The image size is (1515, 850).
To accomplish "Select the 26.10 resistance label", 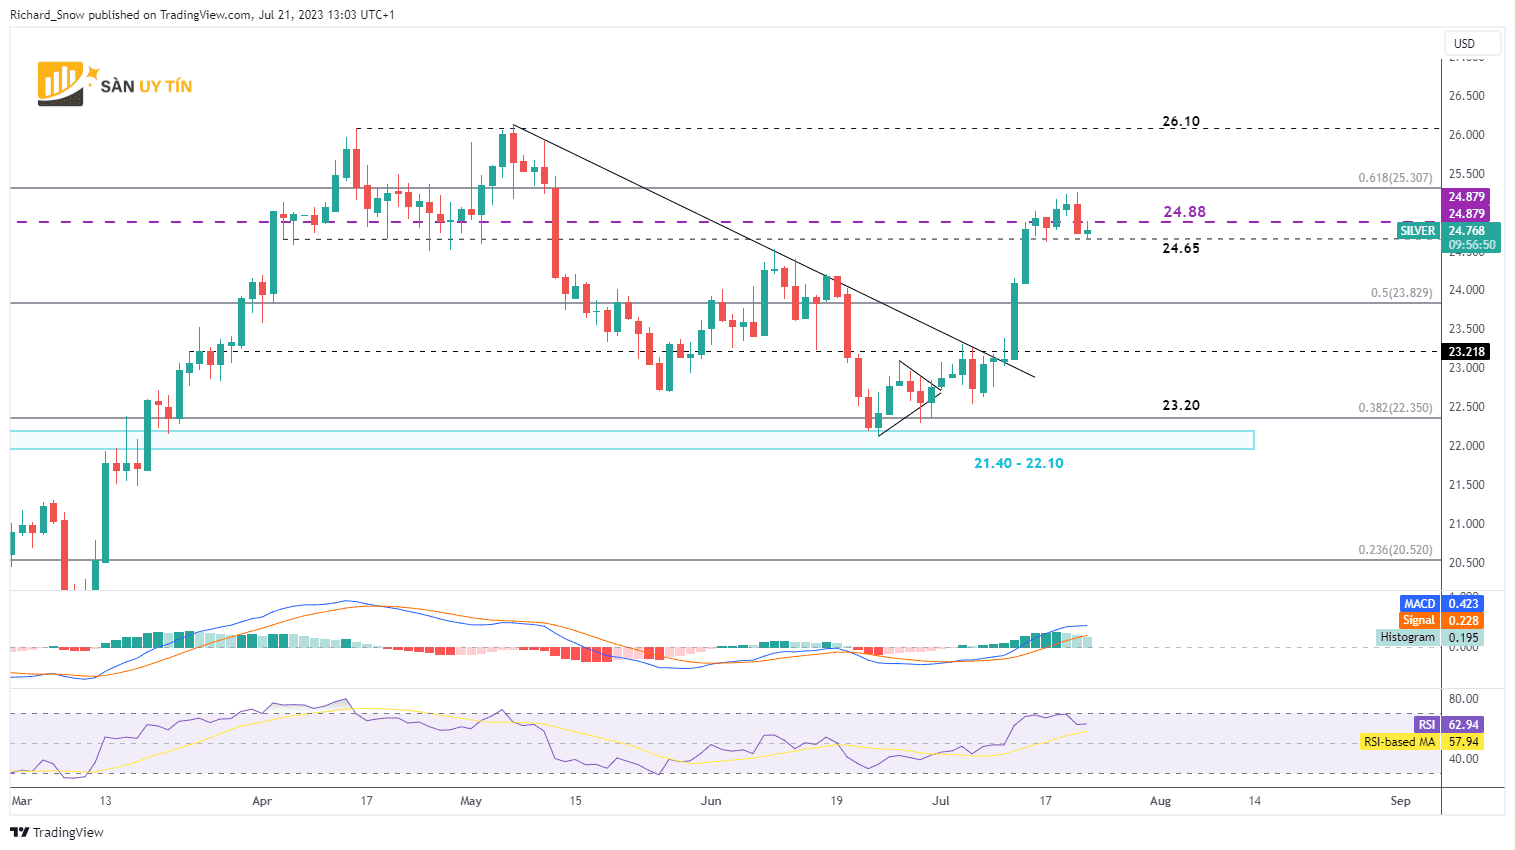I will [1180, 121].
